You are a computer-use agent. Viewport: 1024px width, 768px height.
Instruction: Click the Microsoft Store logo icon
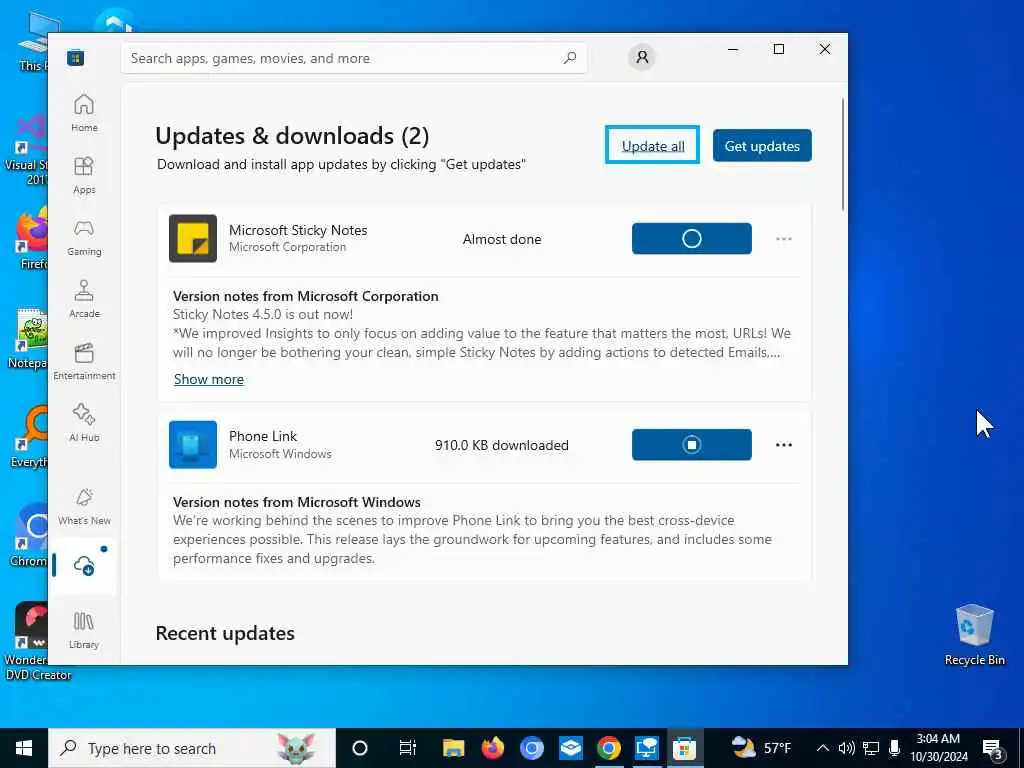[x=75, y=57]
